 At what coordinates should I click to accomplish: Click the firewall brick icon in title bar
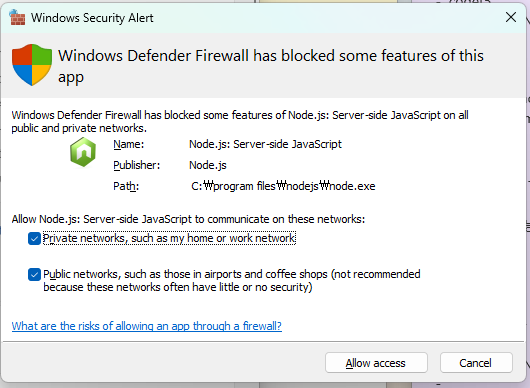click(17, 17)
